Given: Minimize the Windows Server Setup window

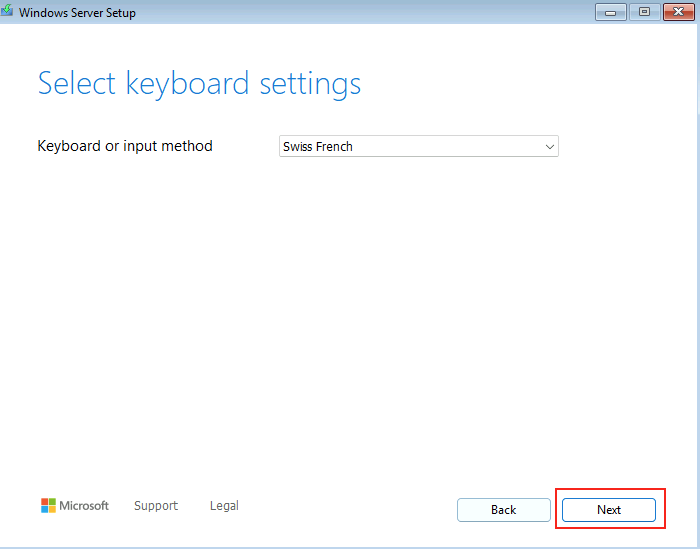Looking at the screenshot, I should click(611, 12).
